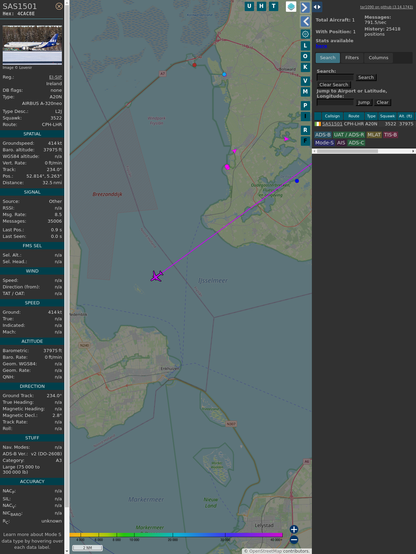Click the right-arrow sidebar expand icon

[305, 7]
